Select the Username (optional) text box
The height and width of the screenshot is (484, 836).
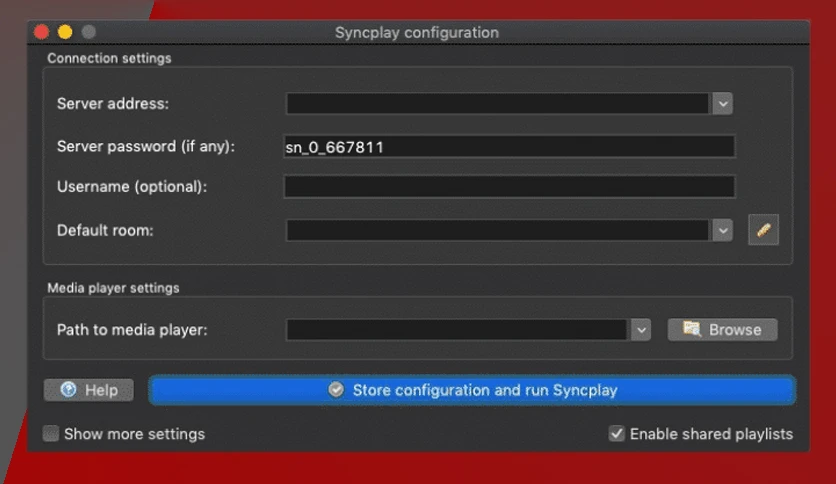point(510,187)
